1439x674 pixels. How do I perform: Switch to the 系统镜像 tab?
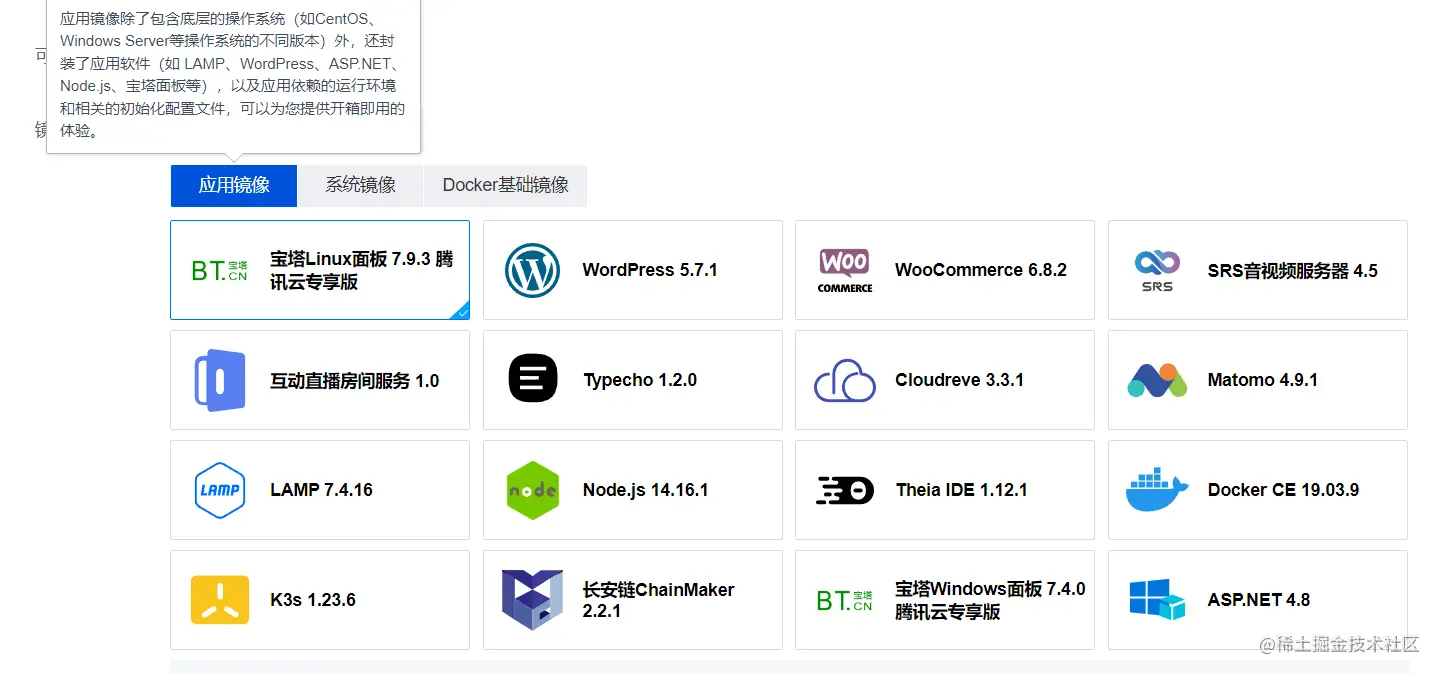point(360,185)
